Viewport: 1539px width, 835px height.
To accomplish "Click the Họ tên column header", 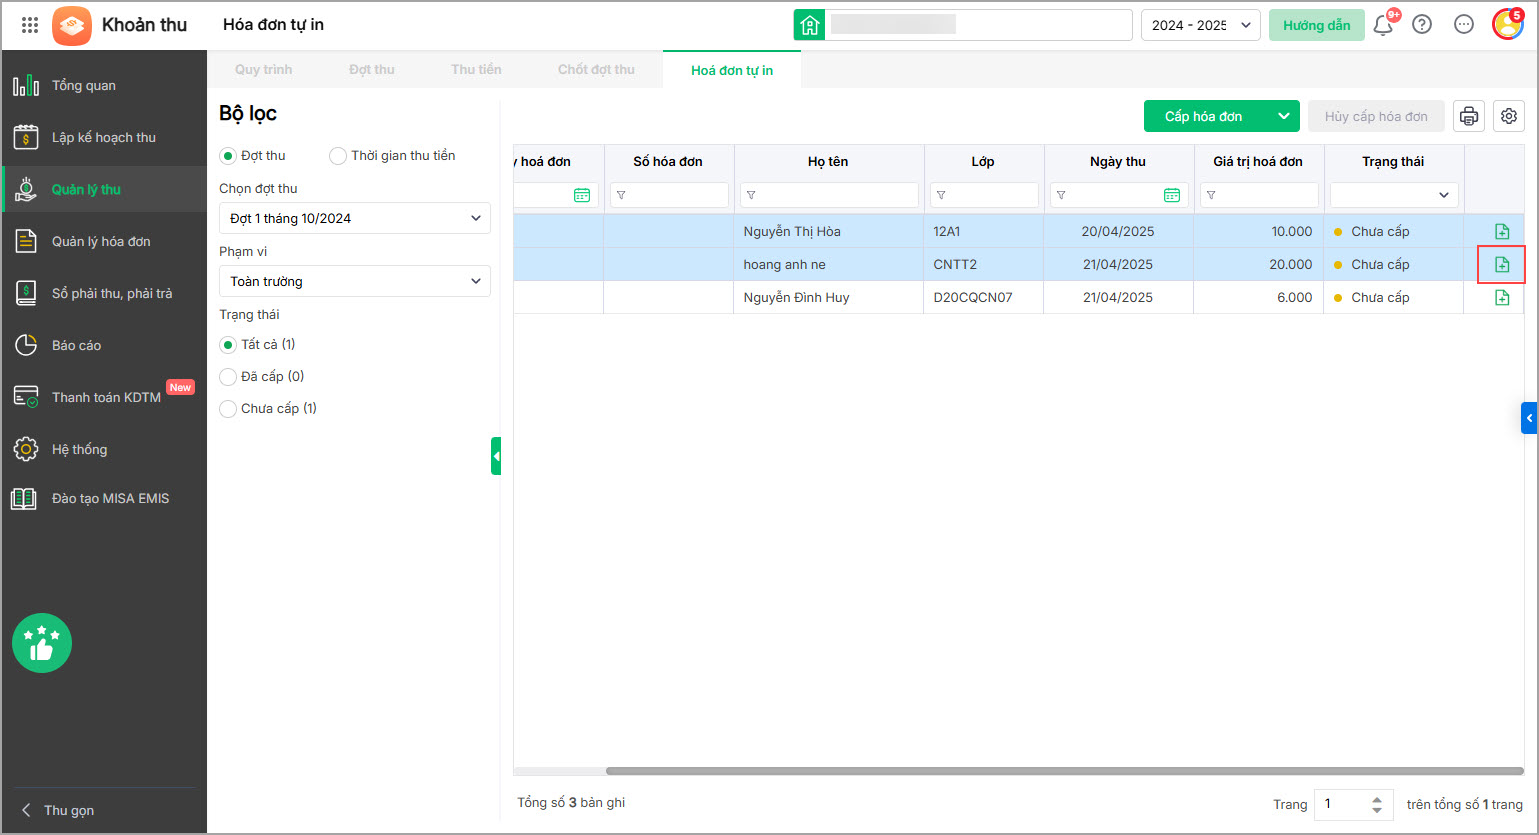I will [829, 161].
